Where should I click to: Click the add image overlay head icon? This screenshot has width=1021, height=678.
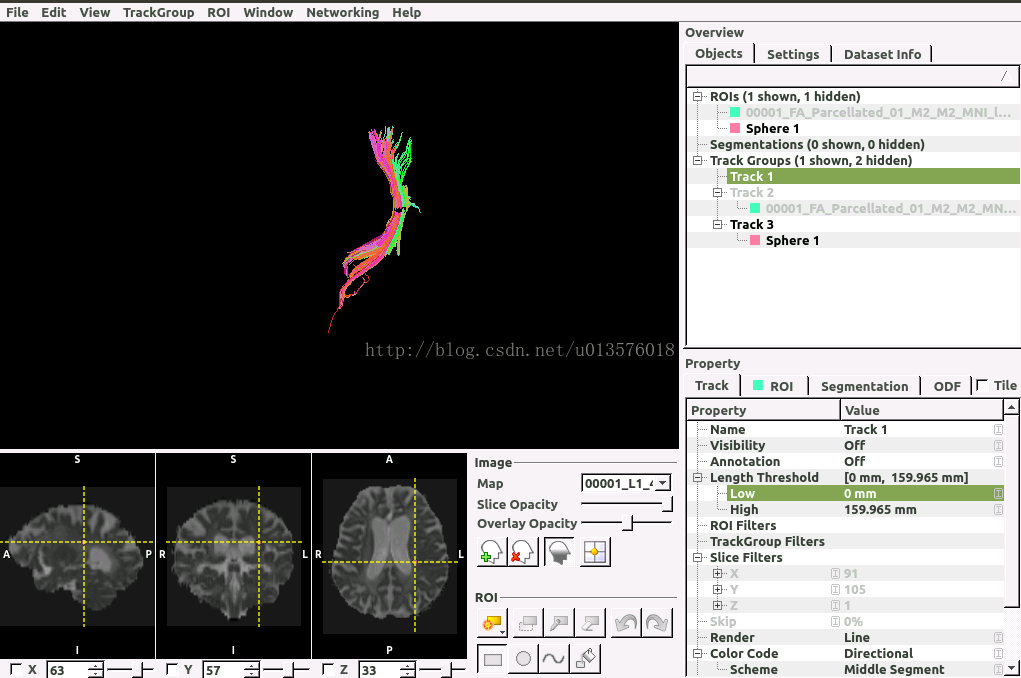492,552
